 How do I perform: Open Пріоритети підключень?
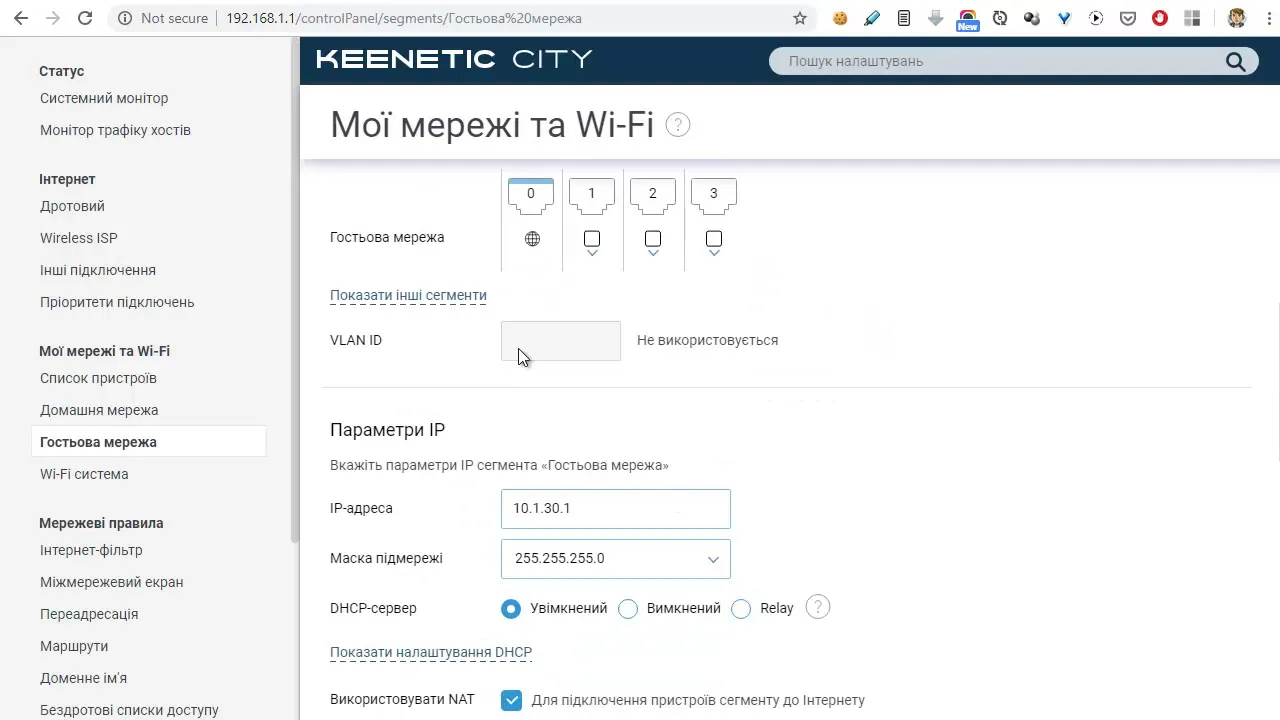117,302
